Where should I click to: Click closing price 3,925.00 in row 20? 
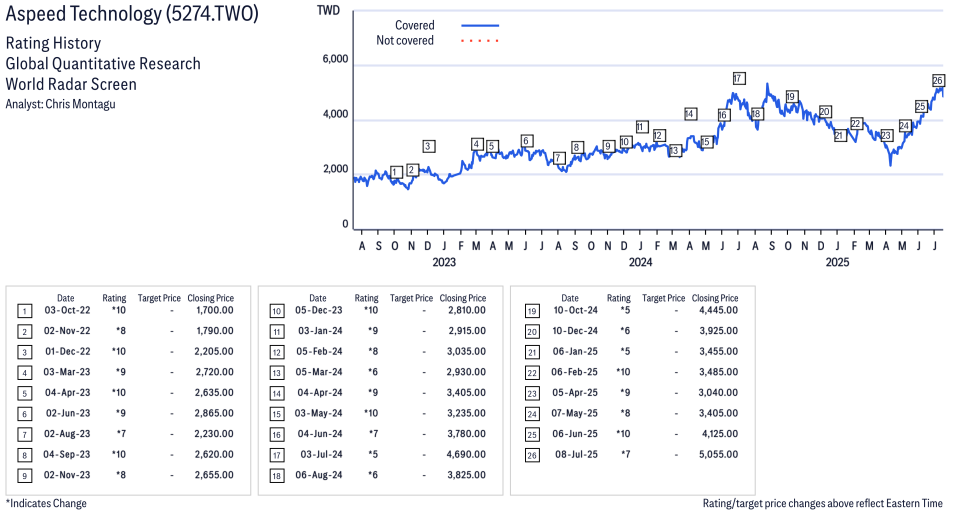pos(719,330)
